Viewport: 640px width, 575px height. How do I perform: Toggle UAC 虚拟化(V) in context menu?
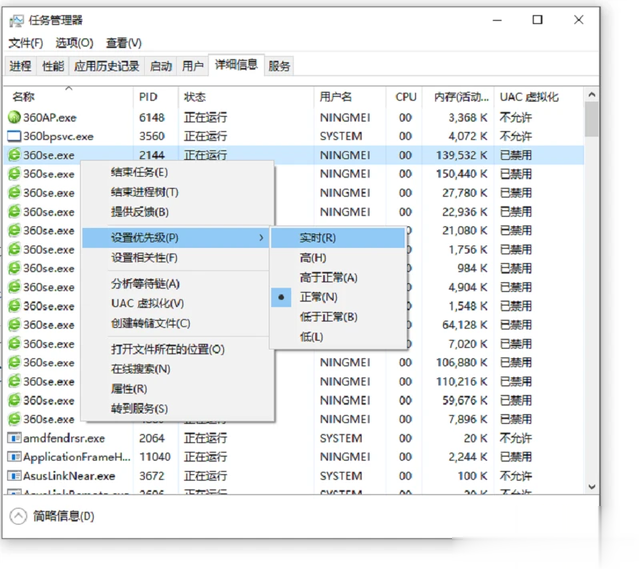pos(178,304)
